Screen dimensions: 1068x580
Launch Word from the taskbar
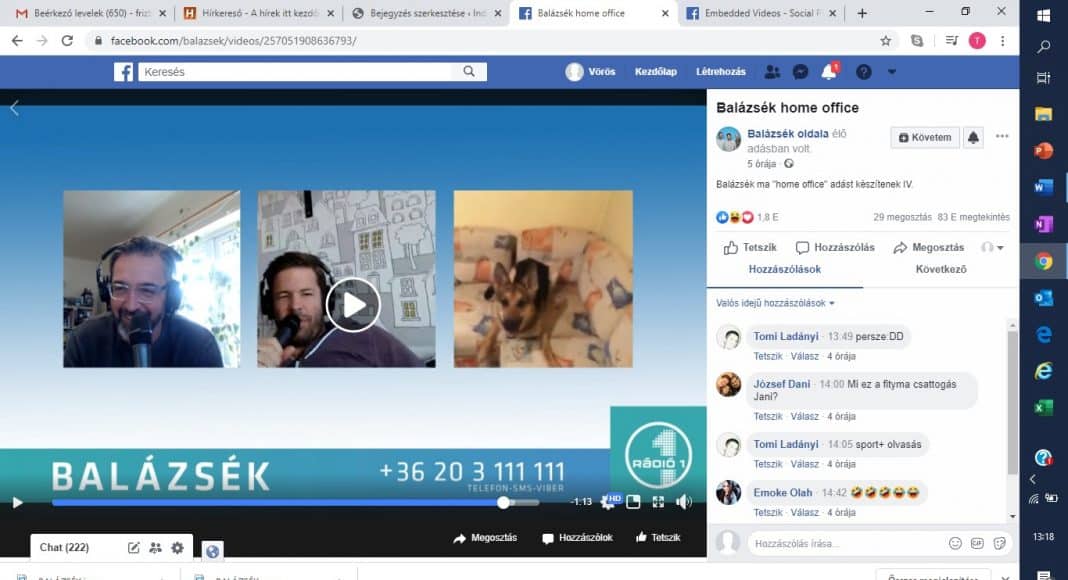pyautogui.click(x=1043, y=187)
